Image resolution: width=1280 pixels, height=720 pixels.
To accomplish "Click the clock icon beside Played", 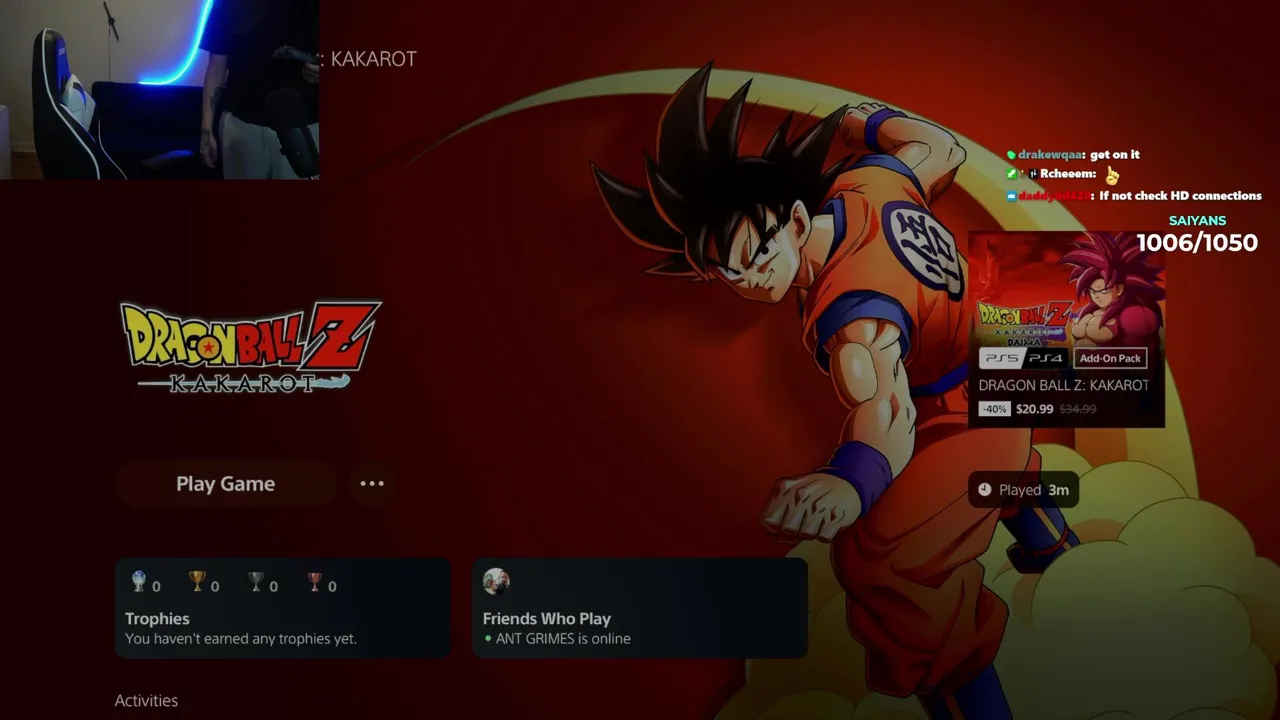I will [x=984, y=490].
